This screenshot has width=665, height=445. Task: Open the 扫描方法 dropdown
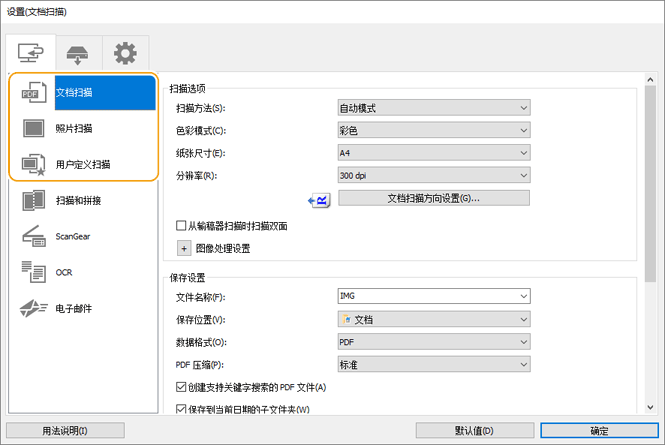click(433, 108)
